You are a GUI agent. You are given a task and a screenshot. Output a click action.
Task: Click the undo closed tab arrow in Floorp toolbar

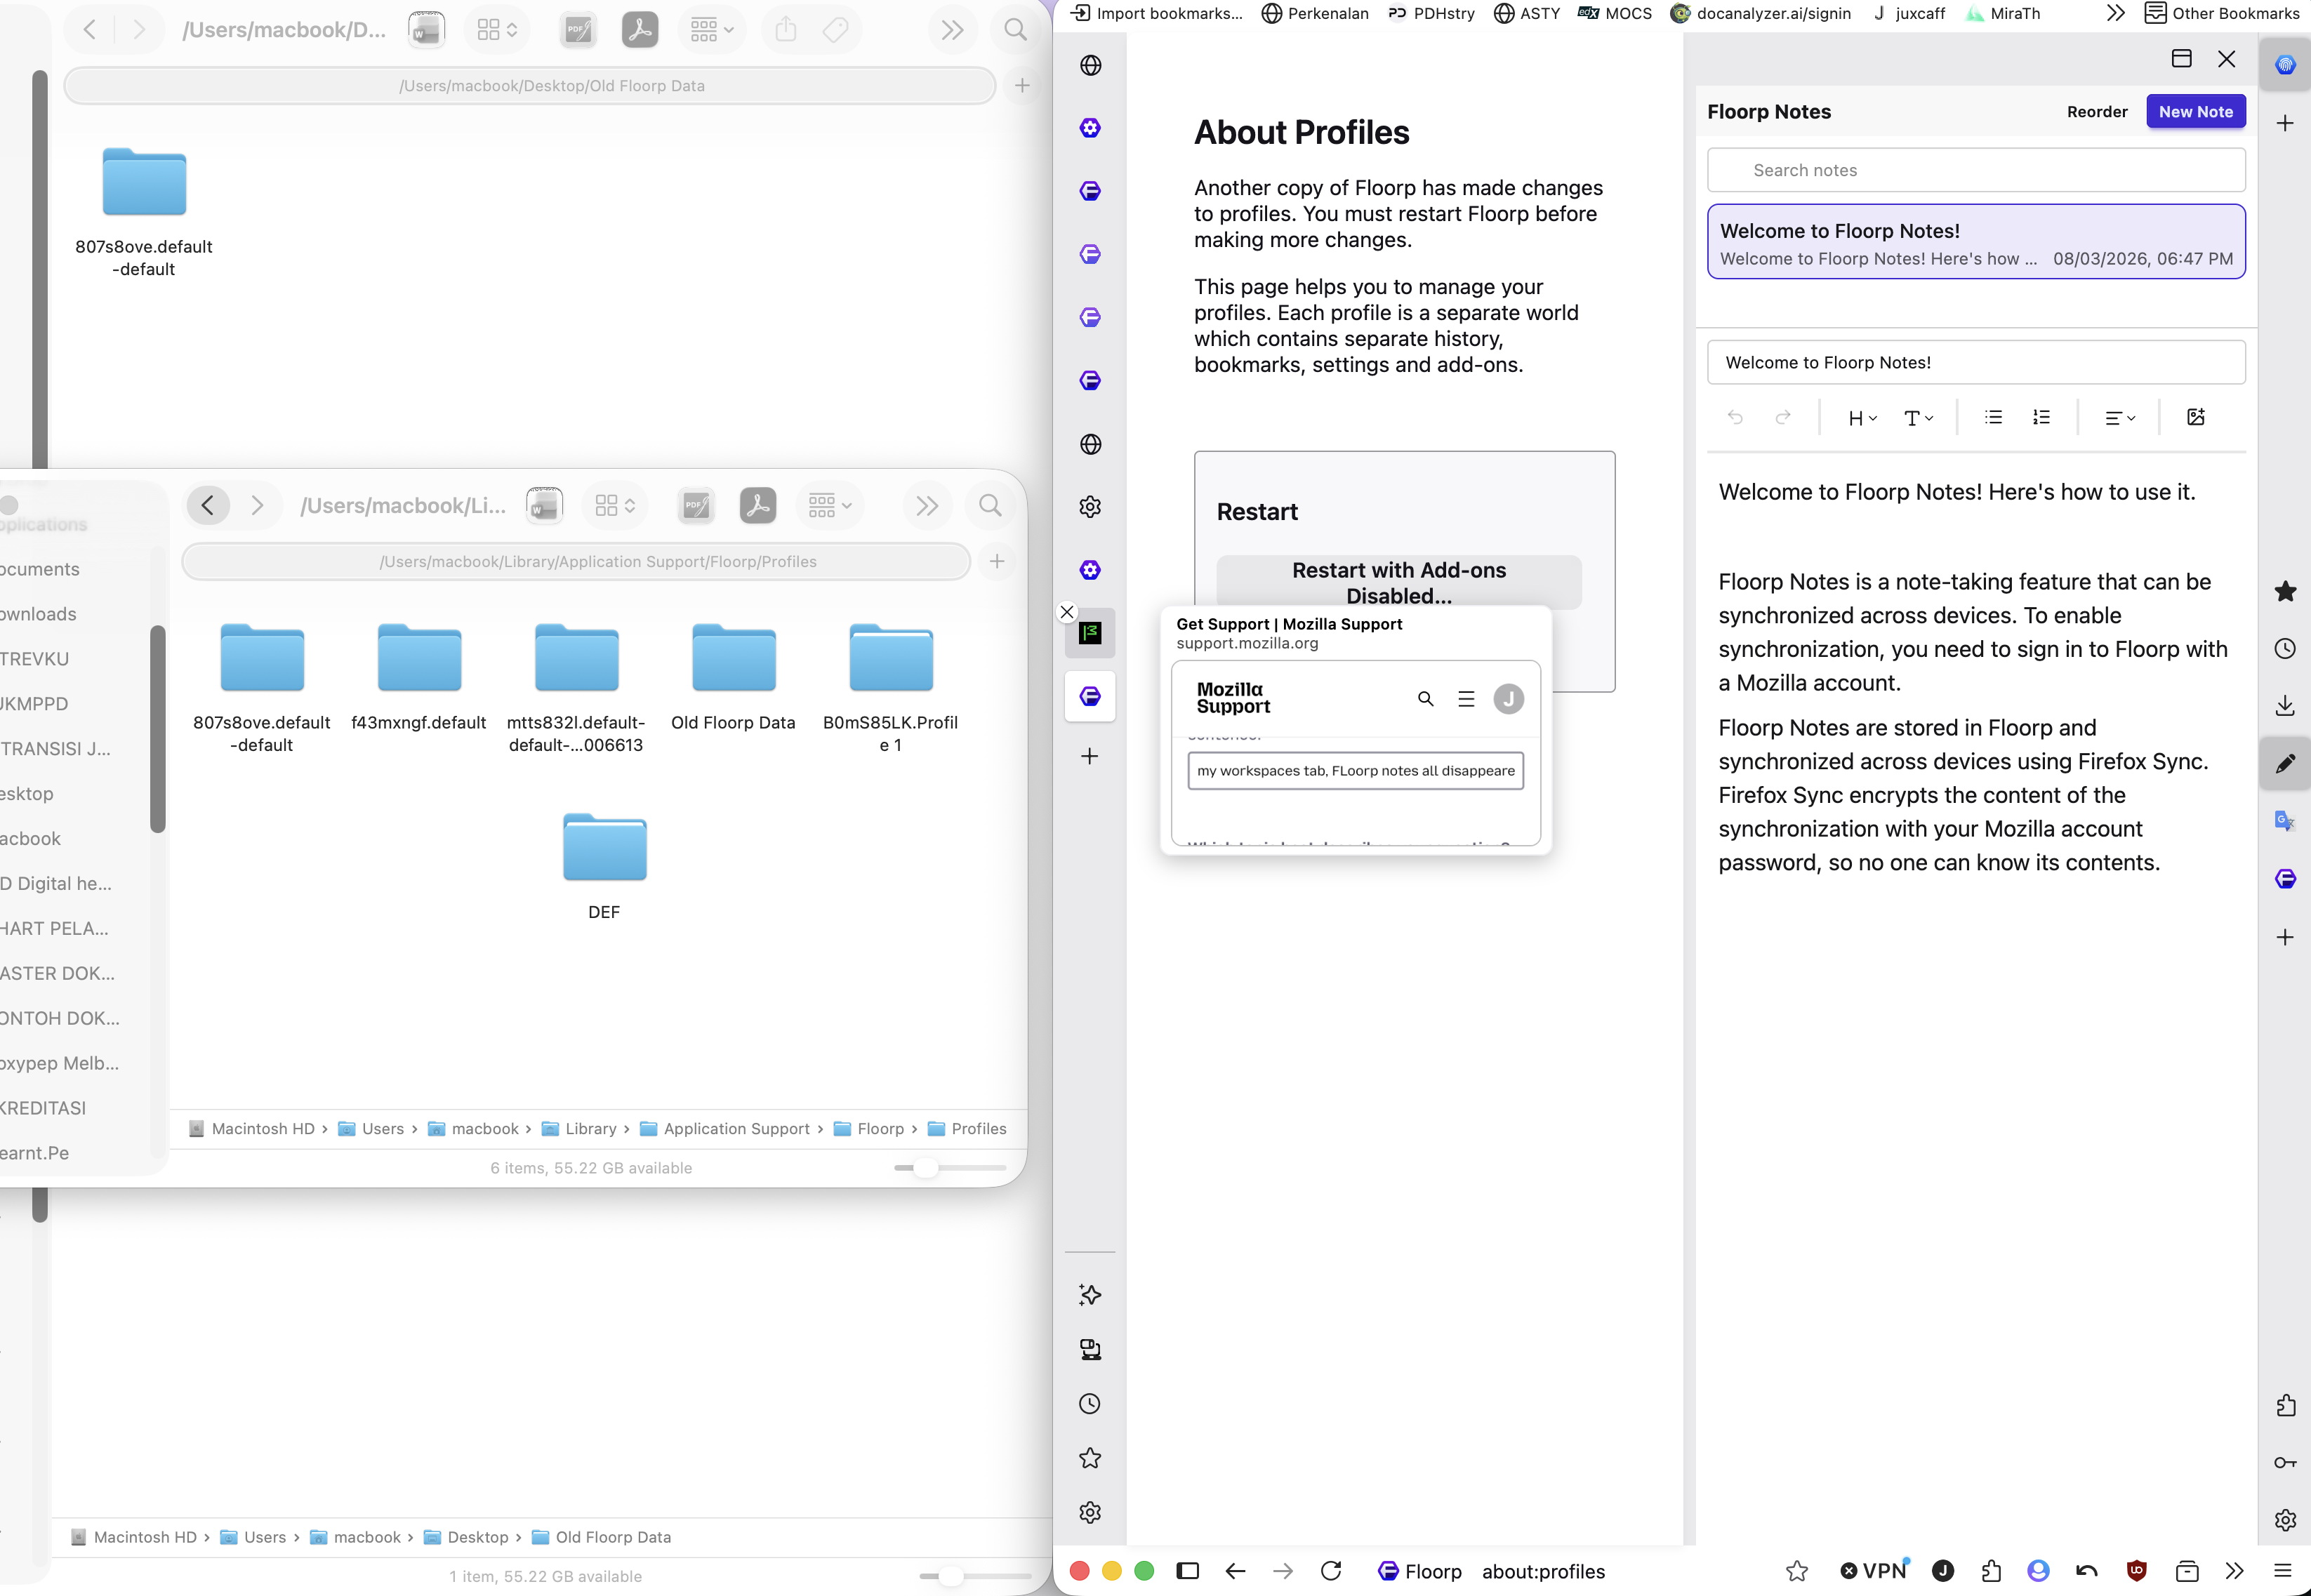(2087, 1571)
